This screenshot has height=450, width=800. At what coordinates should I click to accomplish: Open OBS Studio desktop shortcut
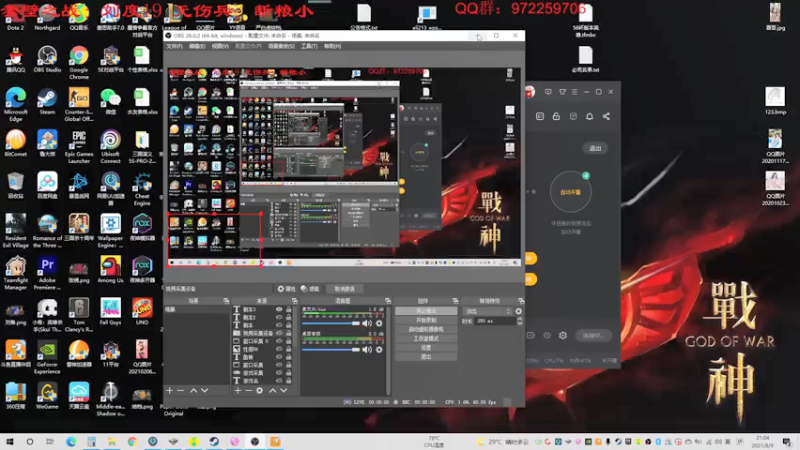click(47, 60)
